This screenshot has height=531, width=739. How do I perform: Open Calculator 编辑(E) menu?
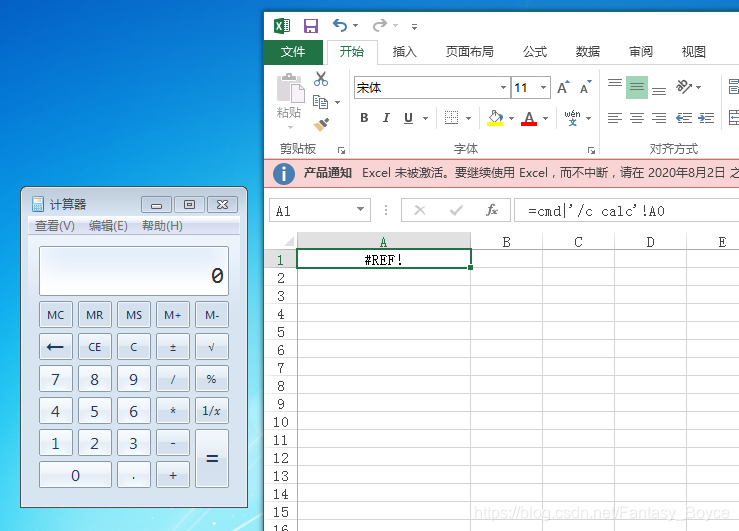click(108, 226)
